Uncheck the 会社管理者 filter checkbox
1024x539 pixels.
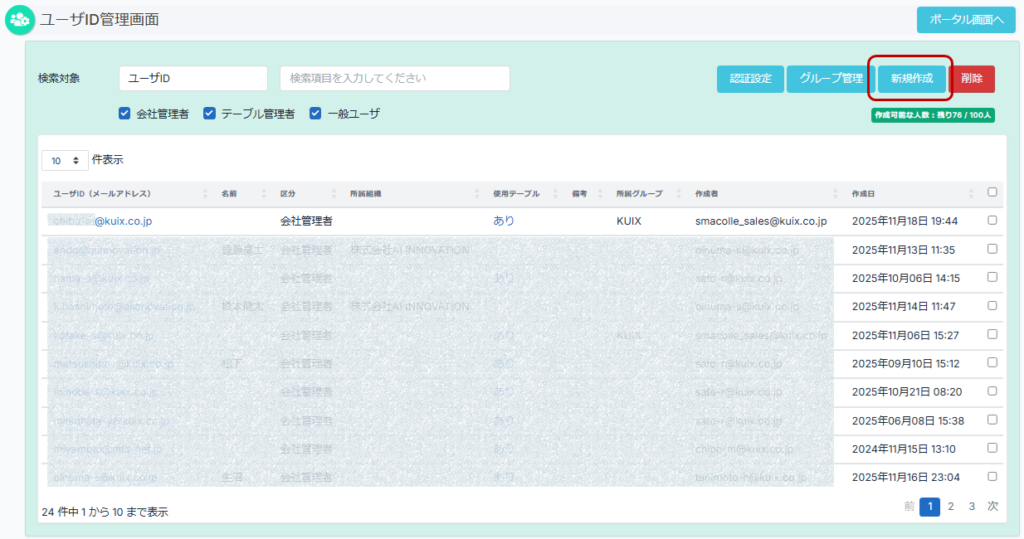tap(125, 114)
